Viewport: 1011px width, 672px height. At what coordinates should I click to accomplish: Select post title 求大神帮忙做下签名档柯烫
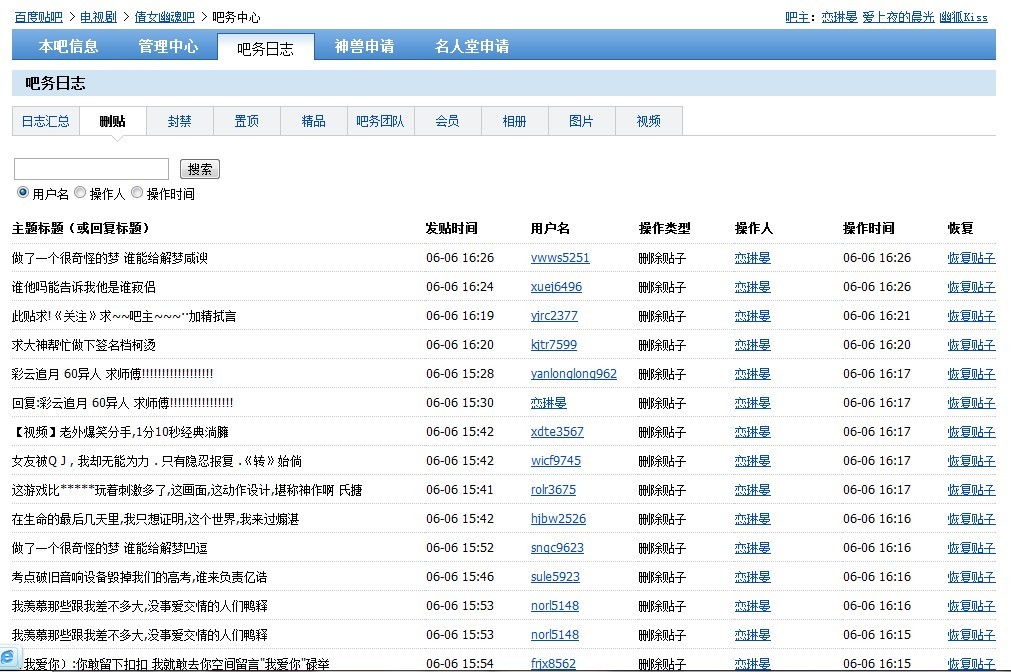pyautogui.click(x=84, y=345)
